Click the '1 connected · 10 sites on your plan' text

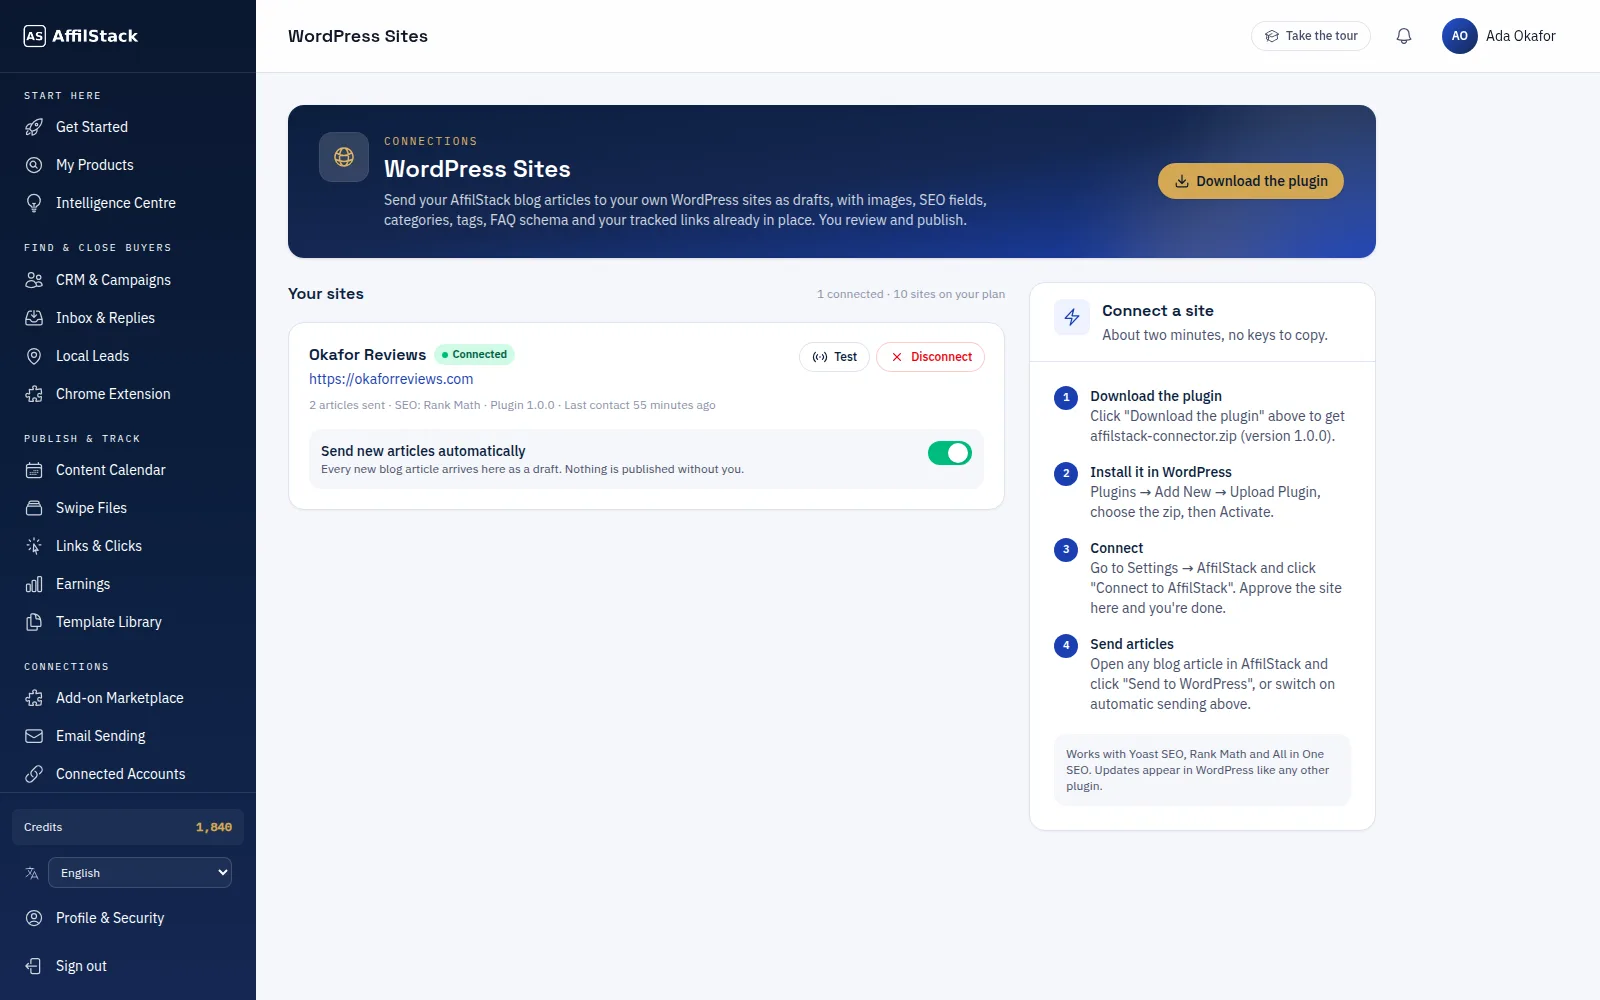tap(911, 294)
